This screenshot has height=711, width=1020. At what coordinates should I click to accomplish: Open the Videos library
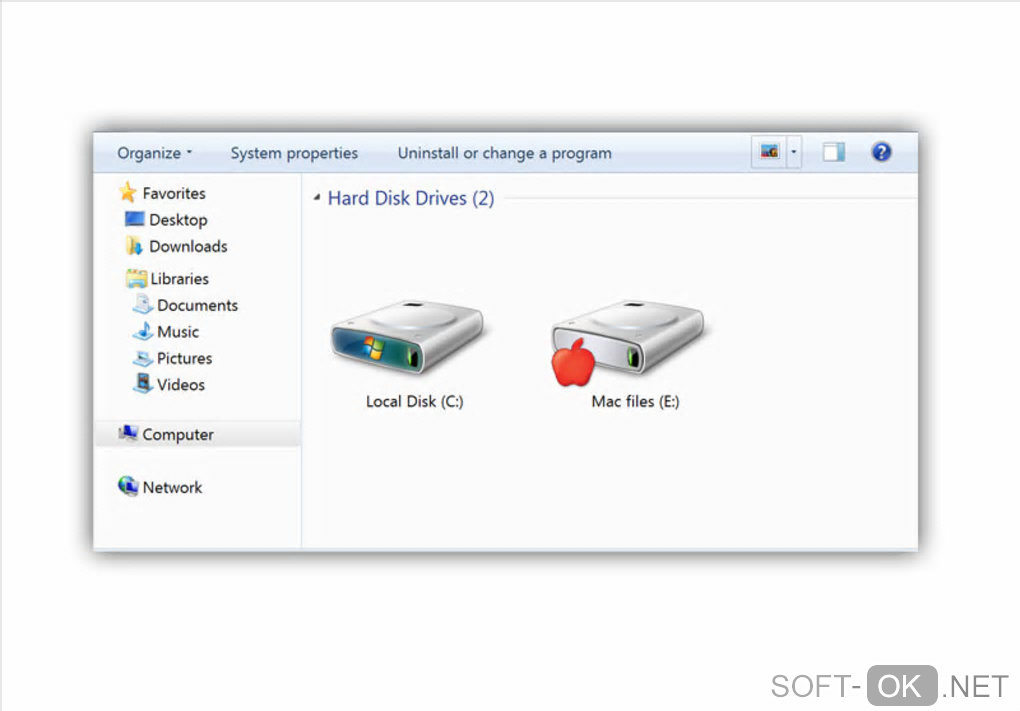tap(180, 385)
